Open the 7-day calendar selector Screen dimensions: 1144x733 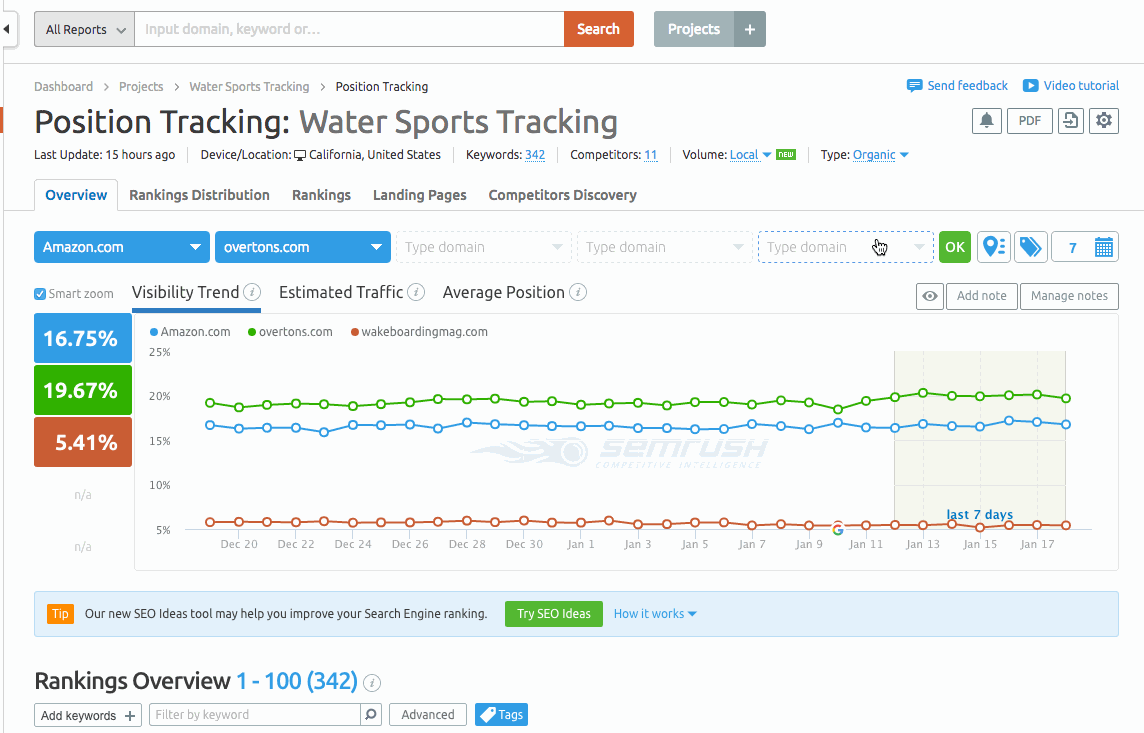(1084, 246)
